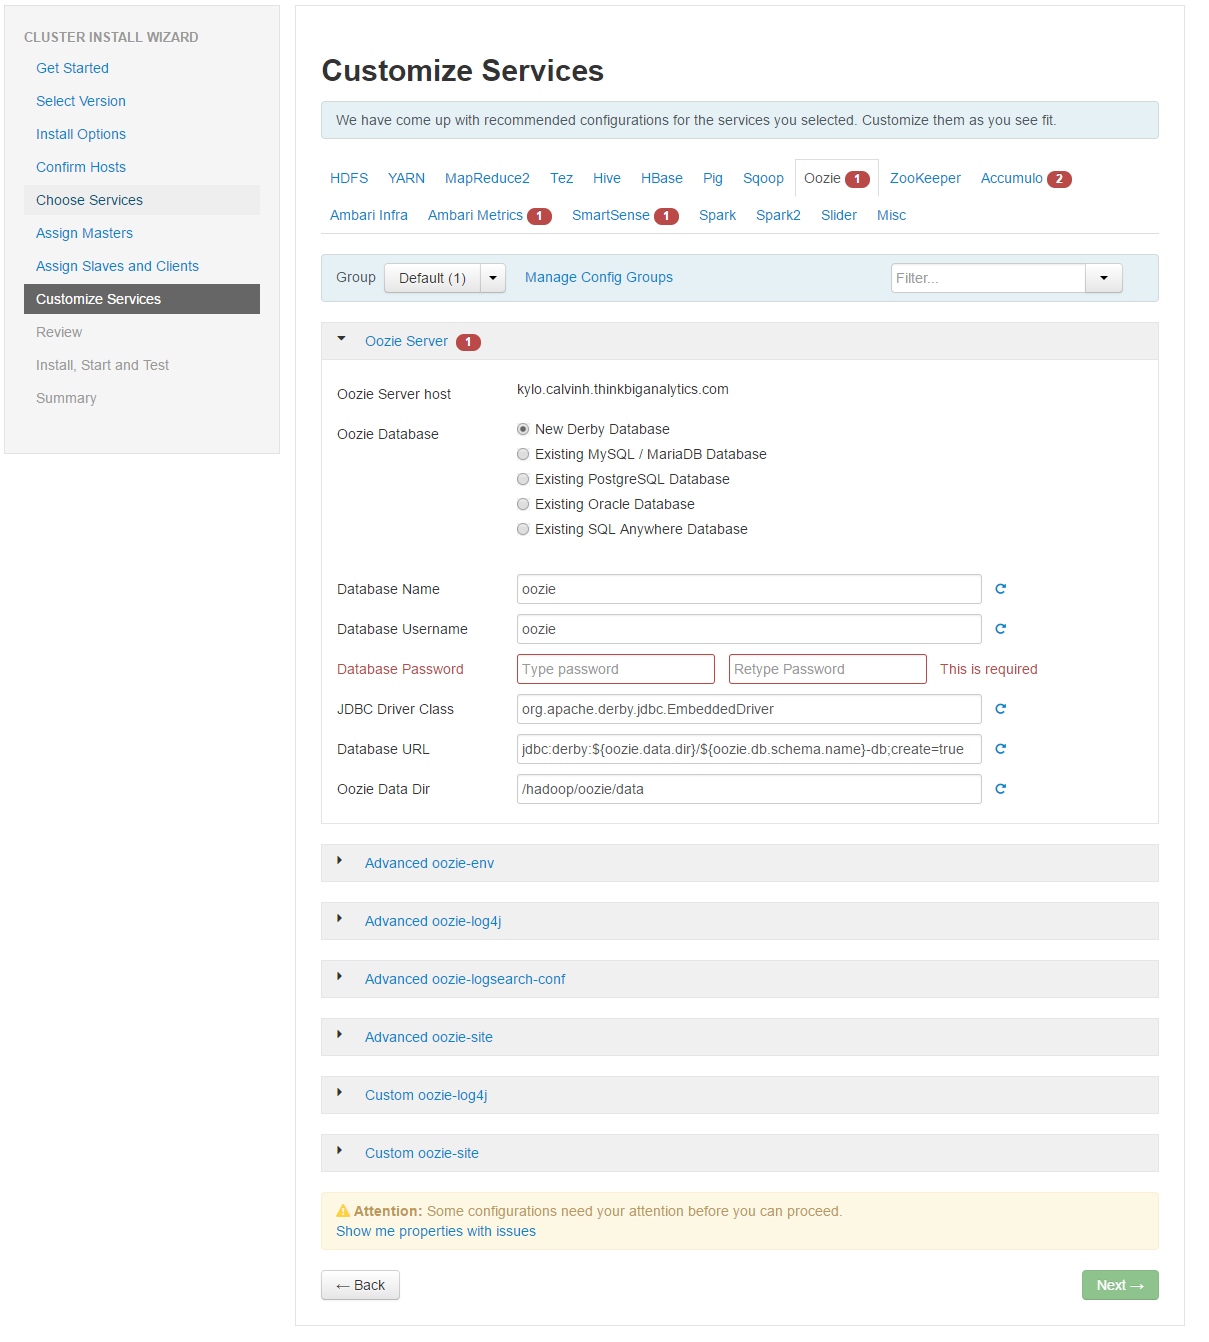Click the undo icon next to Database URL
The width and height of the screenshot is (1209, 1342).
(x=1000, y=749)
